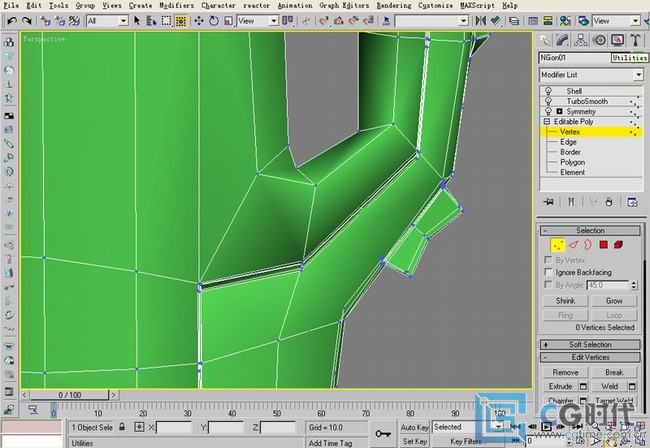Choose the Bind to Space Warp tool

pyautogui.click(x=74, y=21)
